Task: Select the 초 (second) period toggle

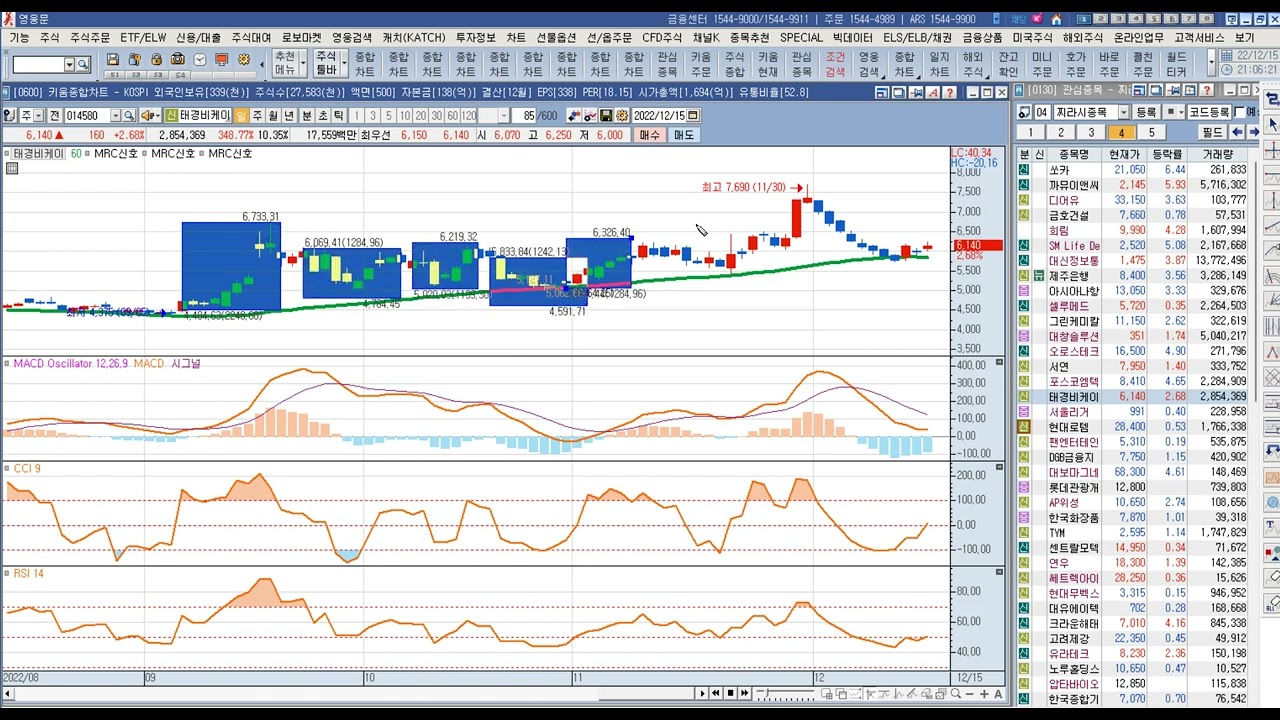Action: pyautogui.click(x=323, y=115)
